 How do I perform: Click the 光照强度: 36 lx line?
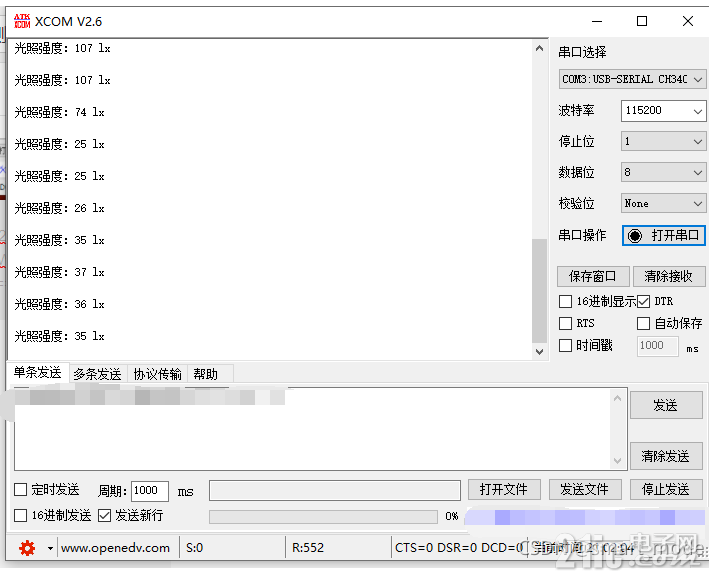coord(59,304)
